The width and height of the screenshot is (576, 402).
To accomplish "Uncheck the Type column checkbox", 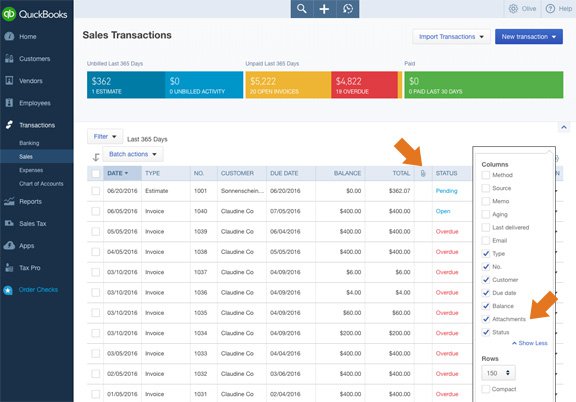I will pos(486,254).
